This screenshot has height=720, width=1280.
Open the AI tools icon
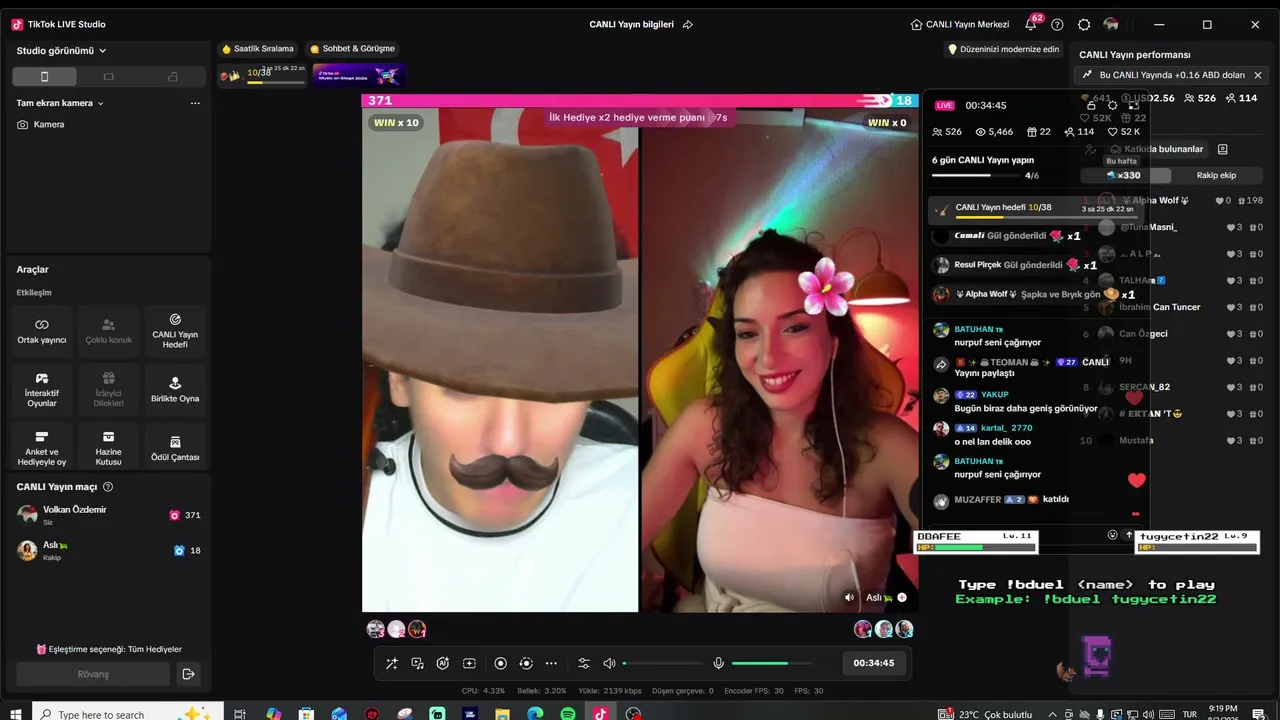click(x=443, y=663)
